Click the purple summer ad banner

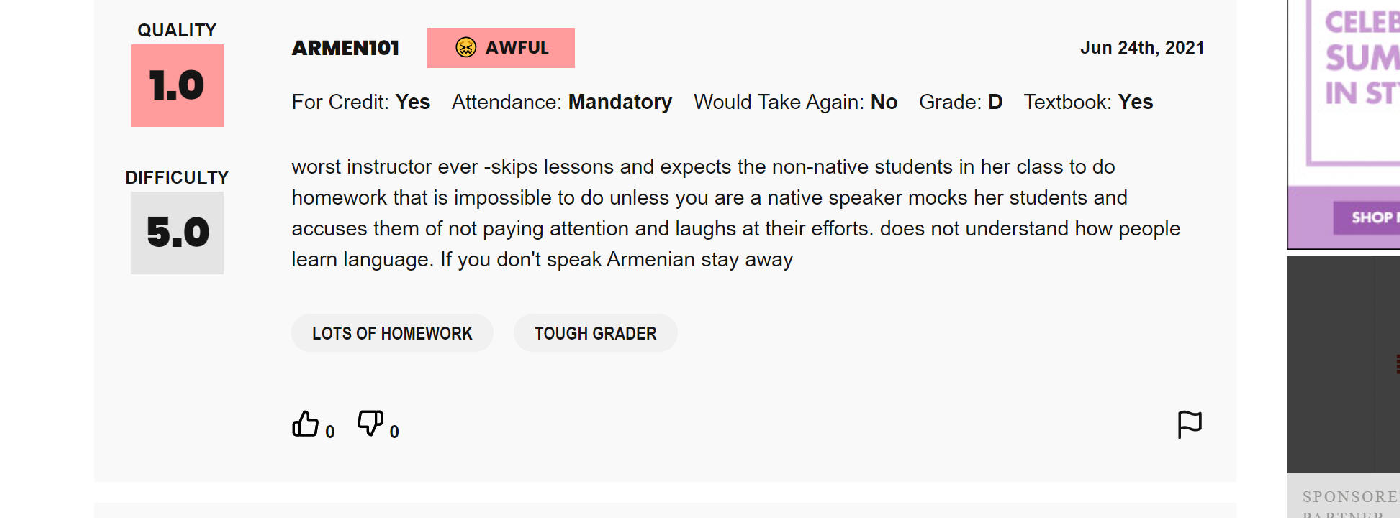coord(1343,124)
